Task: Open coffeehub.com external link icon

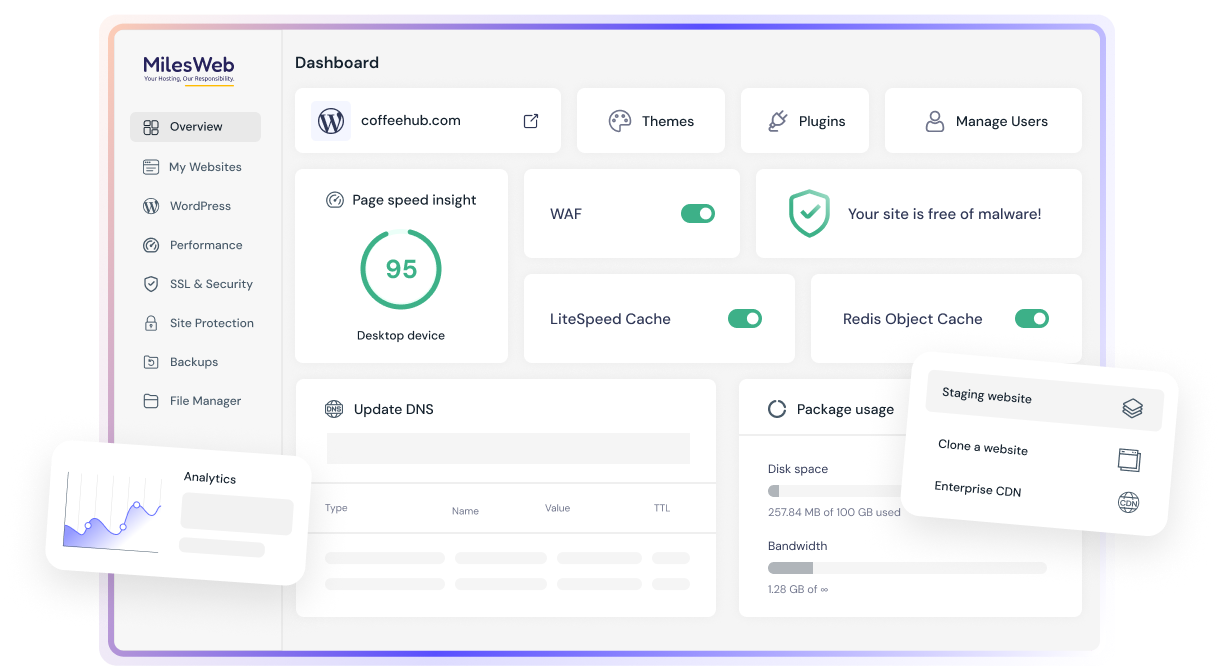Action: (x=531, y=121)
